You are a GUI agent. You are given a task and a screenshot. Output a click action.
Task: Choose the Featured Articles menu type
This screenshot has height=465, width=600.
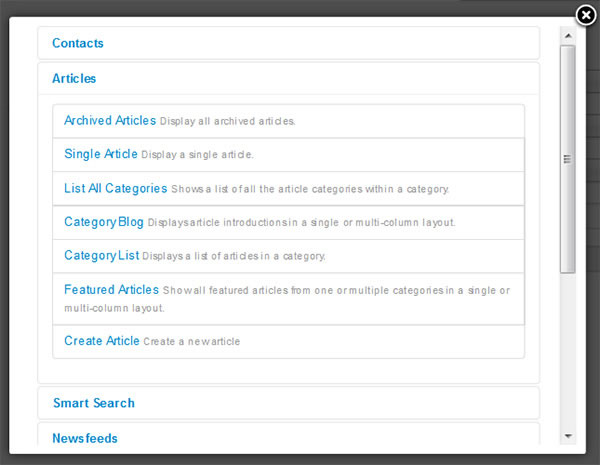point(111,289)
